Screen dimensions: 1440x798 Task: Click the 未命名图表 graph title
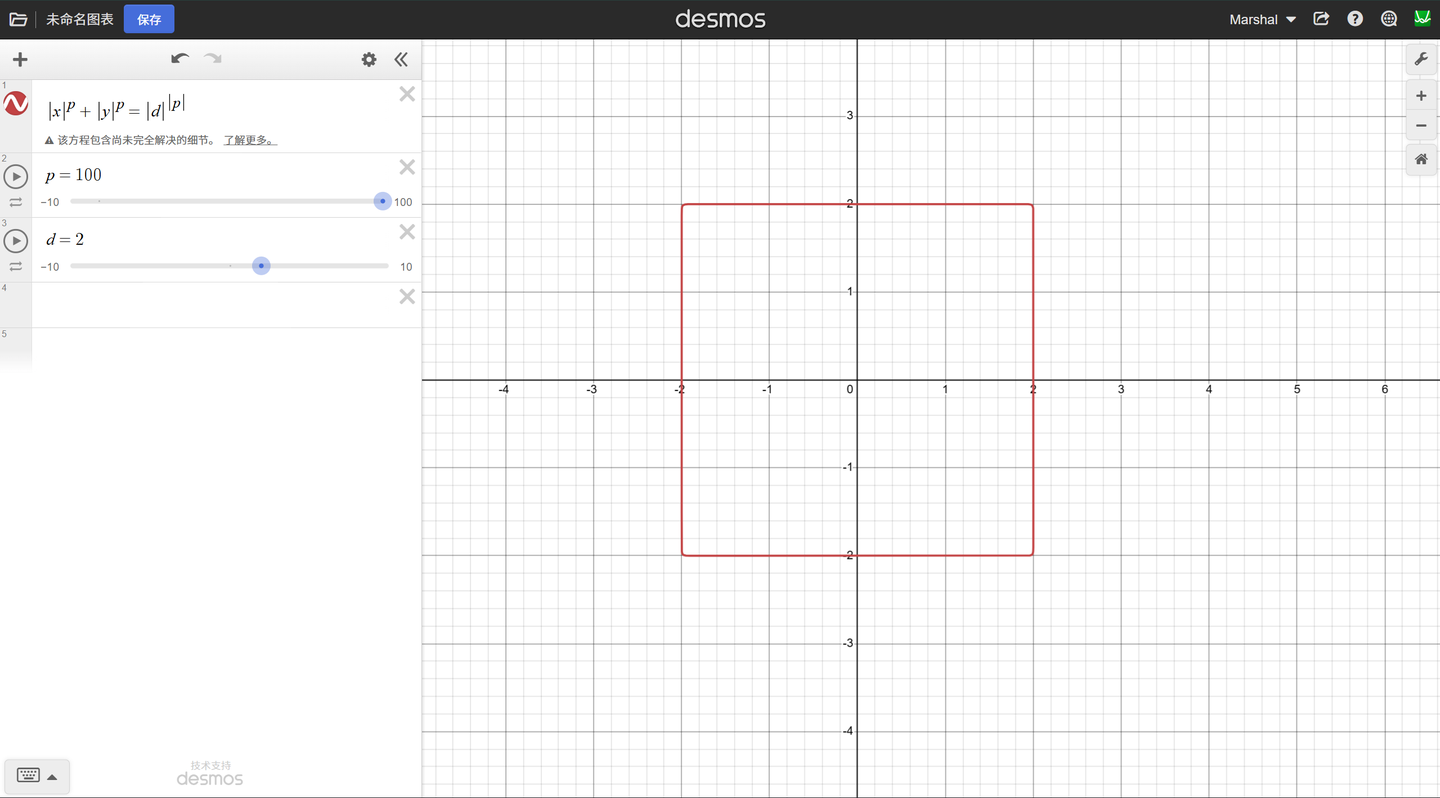(x=80, y=19)
